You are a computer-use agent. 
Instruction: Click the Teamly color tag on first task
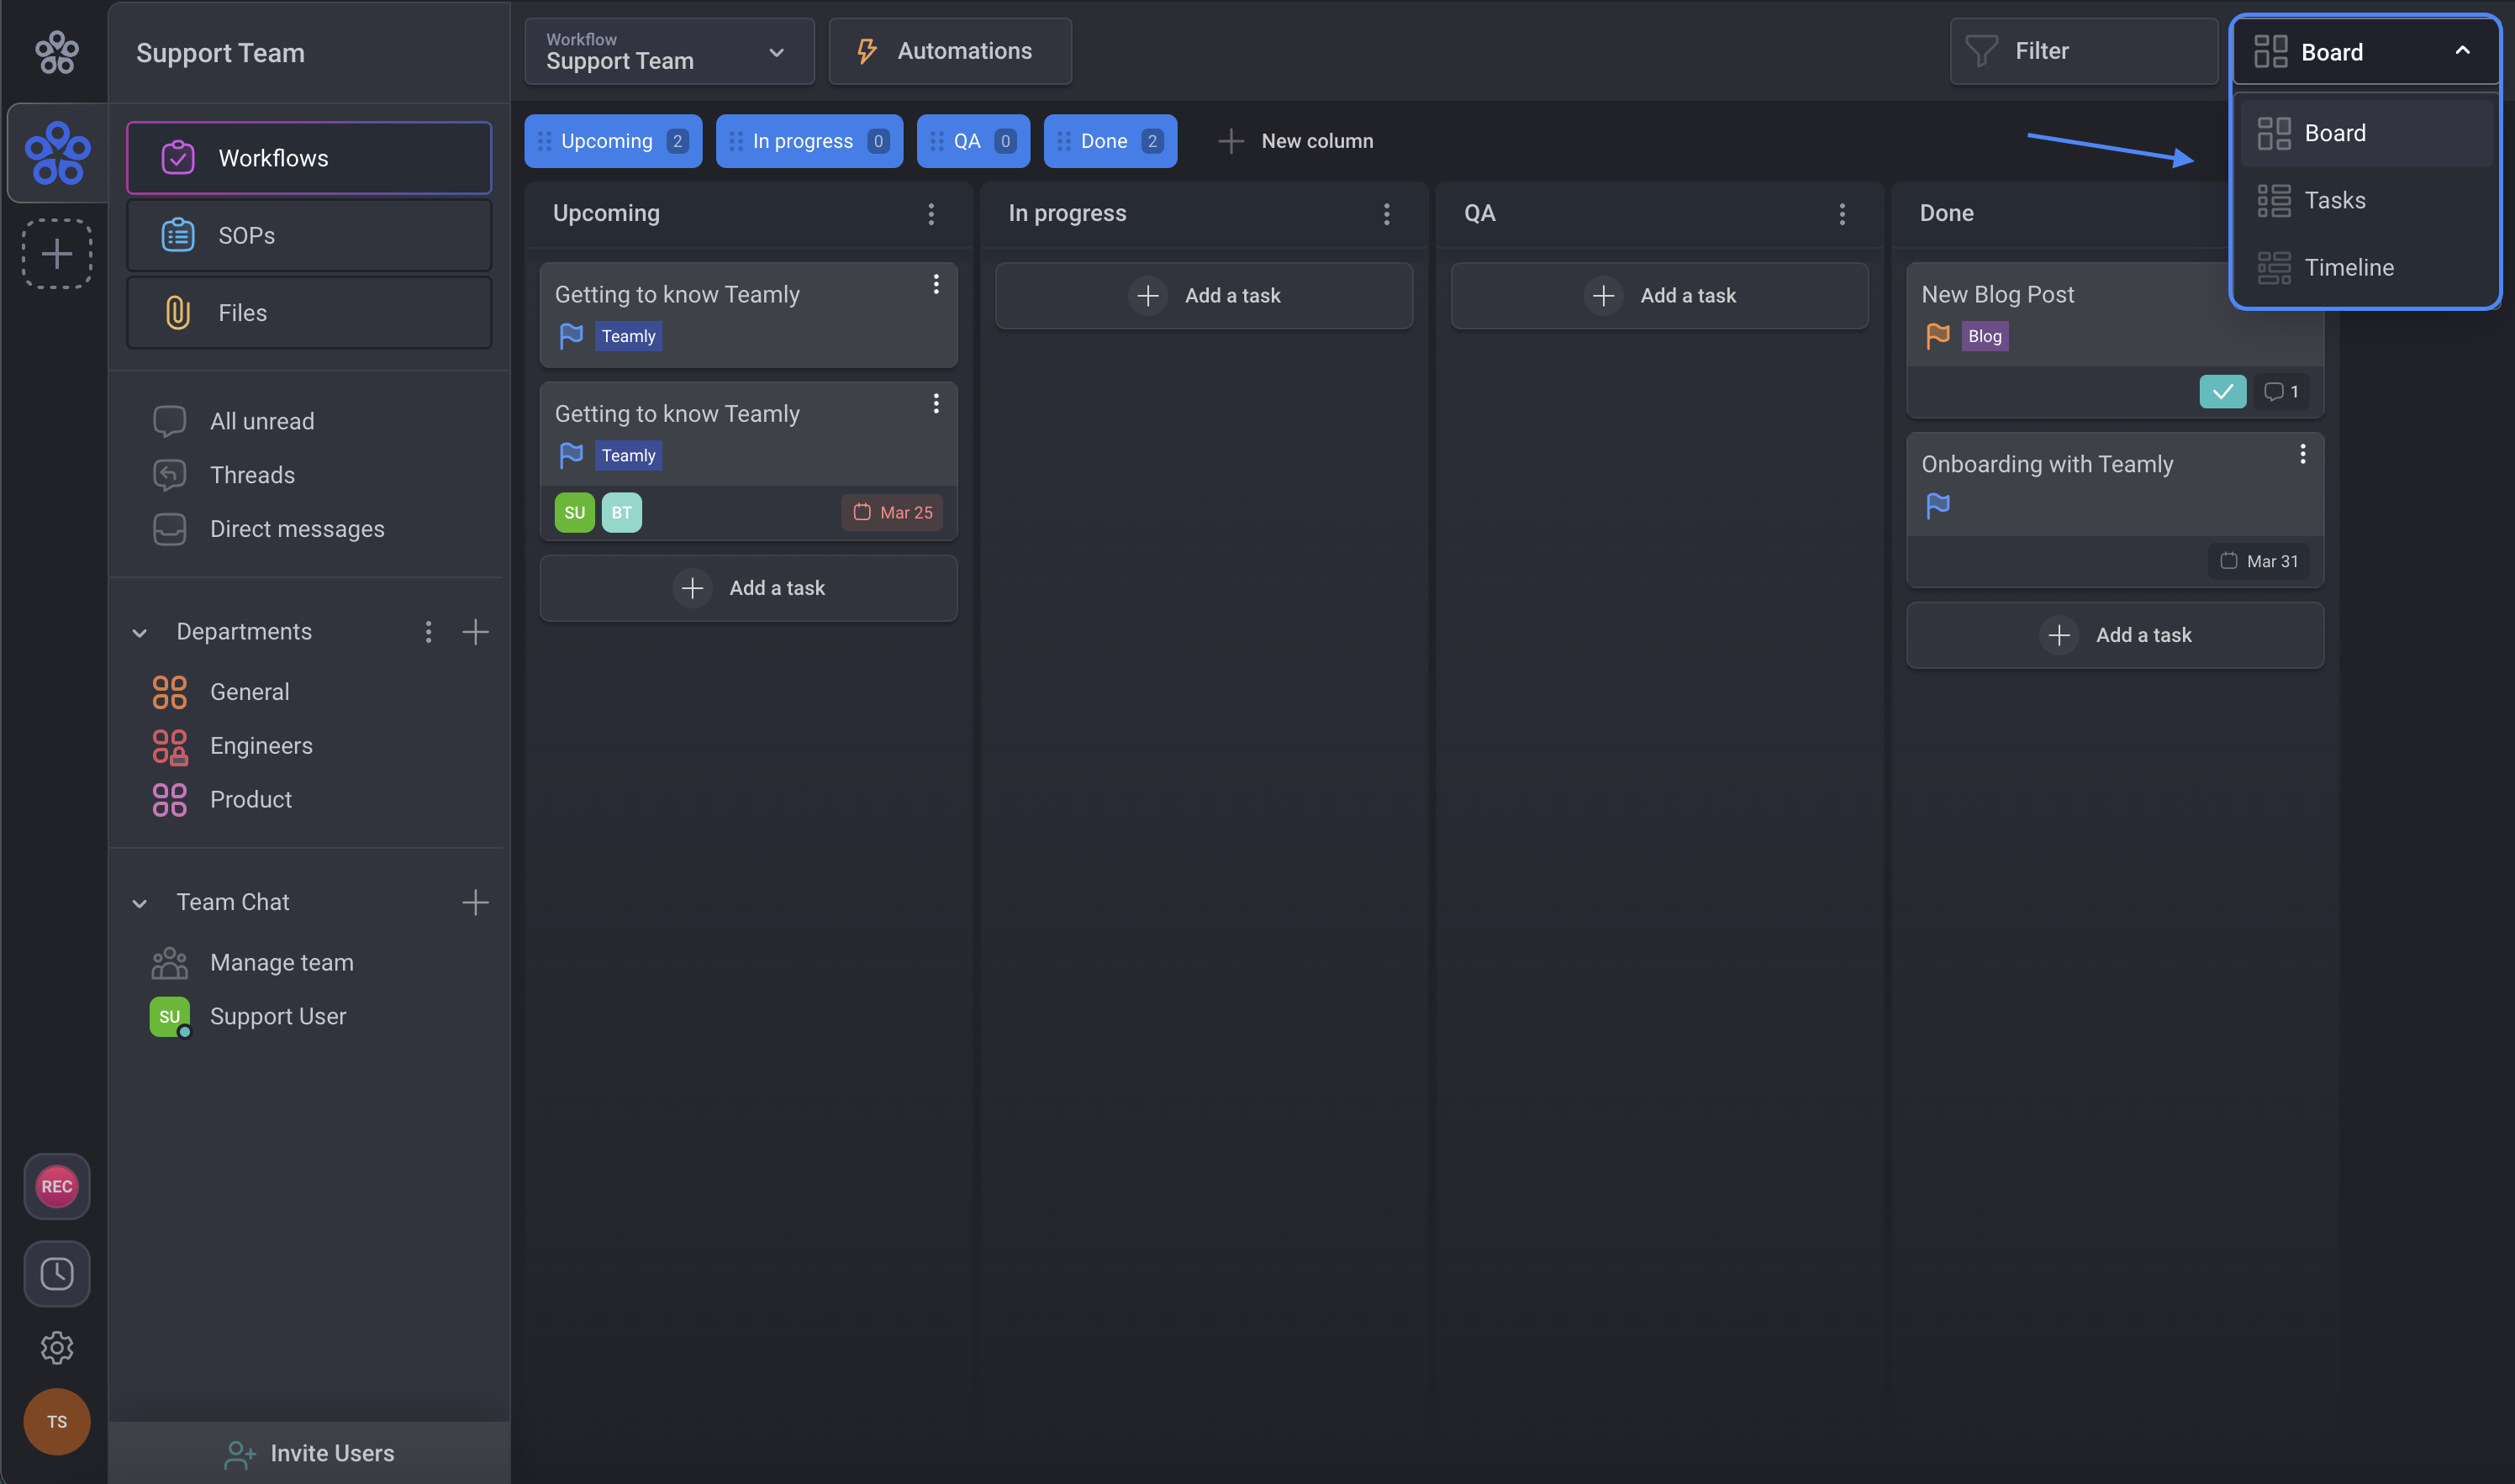628,336
